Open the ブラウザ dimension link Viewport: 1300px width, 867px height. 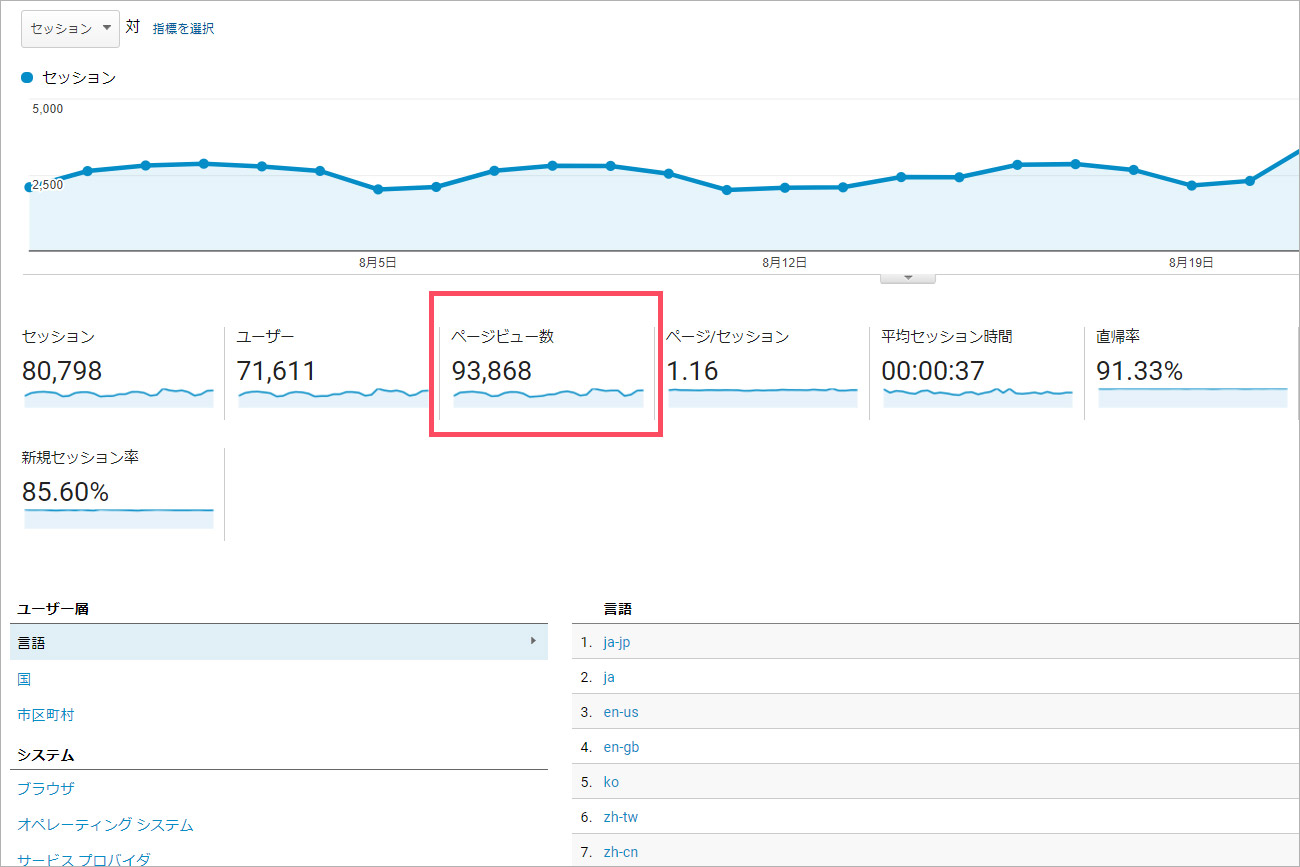point(46,789)
